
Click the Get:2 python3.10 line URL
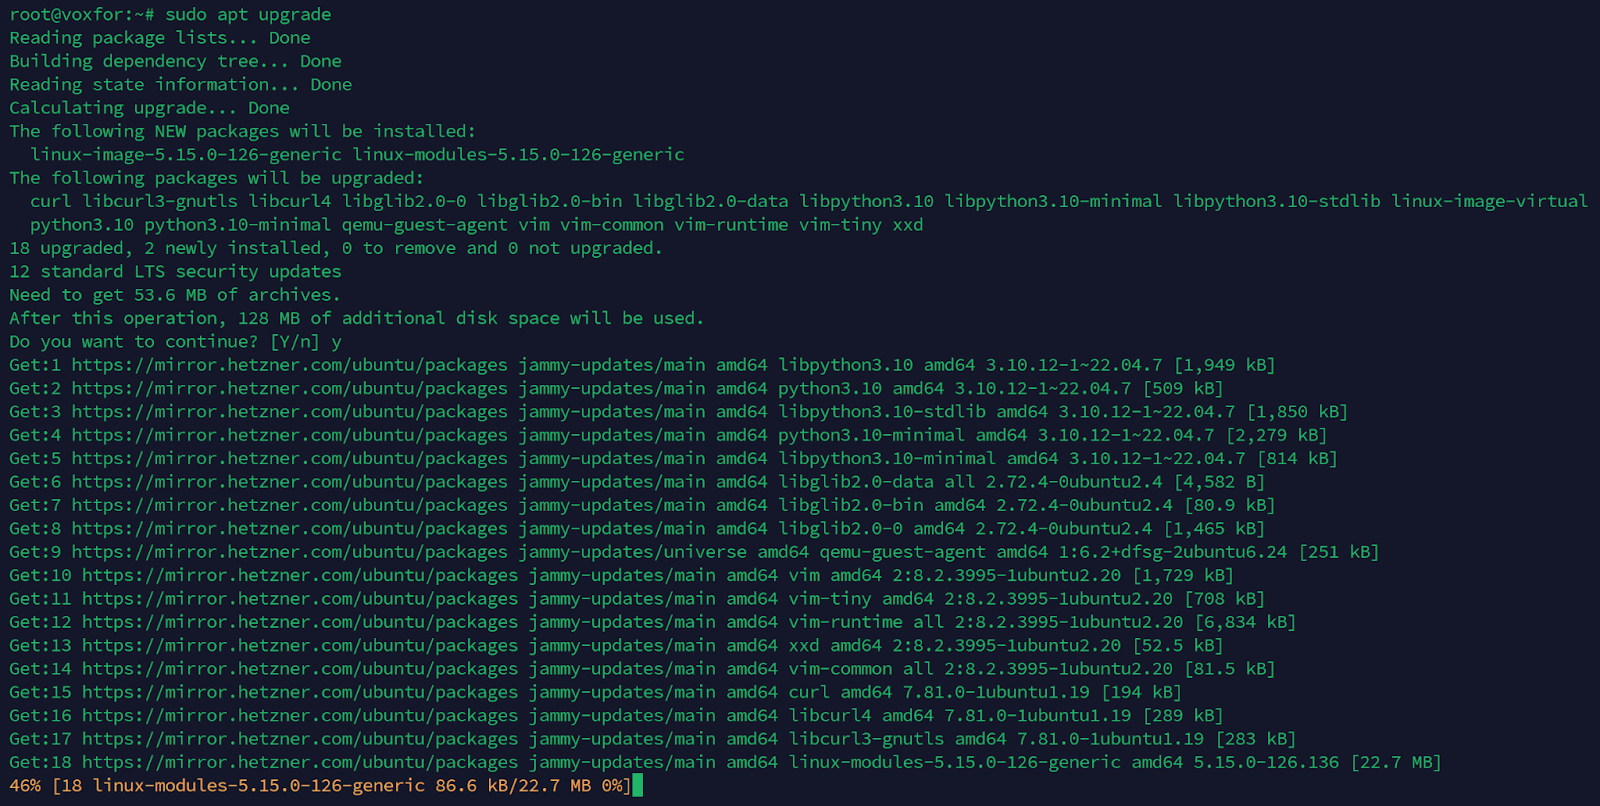click(290, 389)
